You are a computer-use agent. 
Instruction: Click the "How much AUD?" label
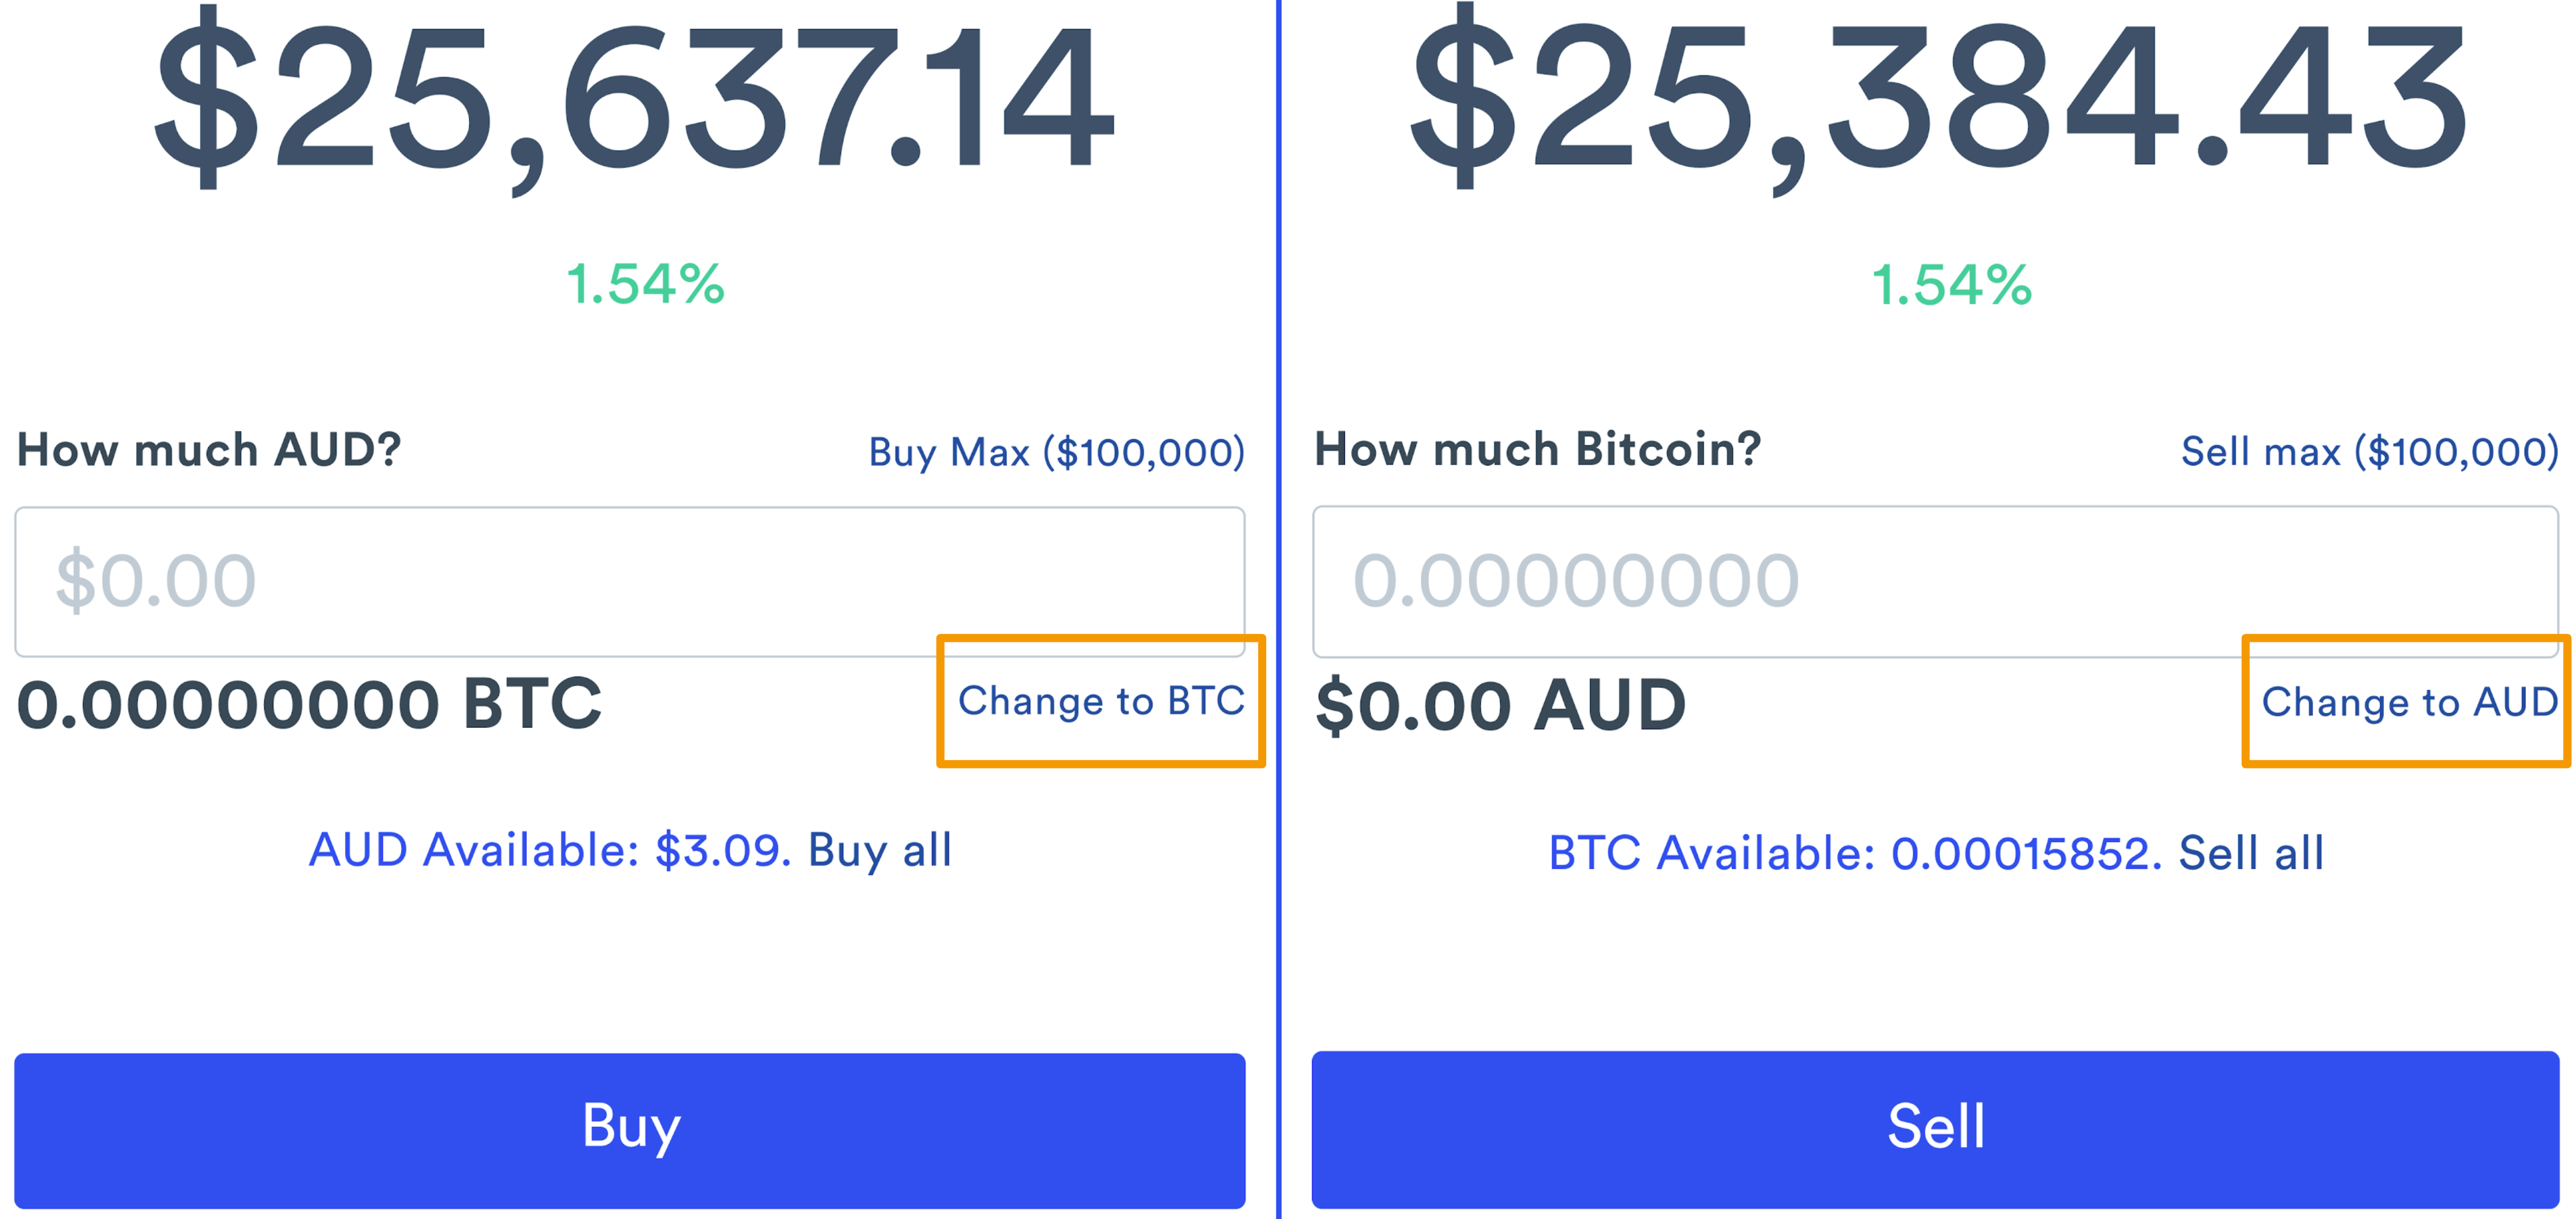tap(209, 450)
